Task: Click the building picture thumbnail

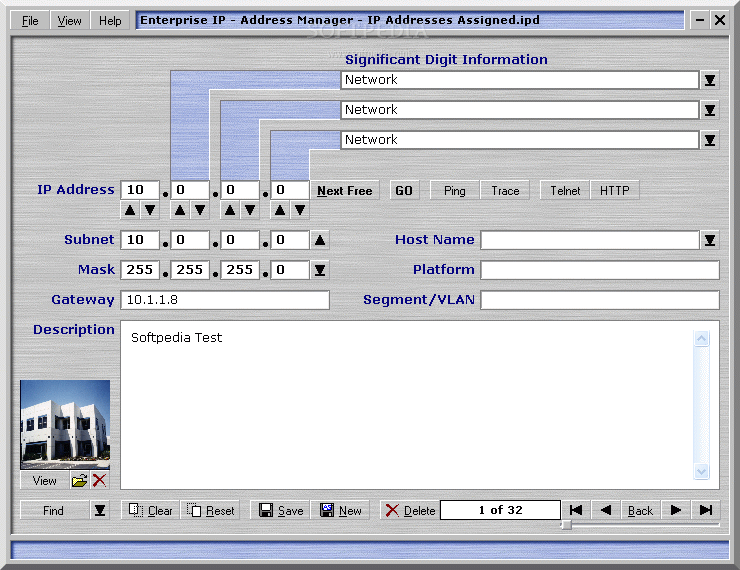Action: (65, 424)
